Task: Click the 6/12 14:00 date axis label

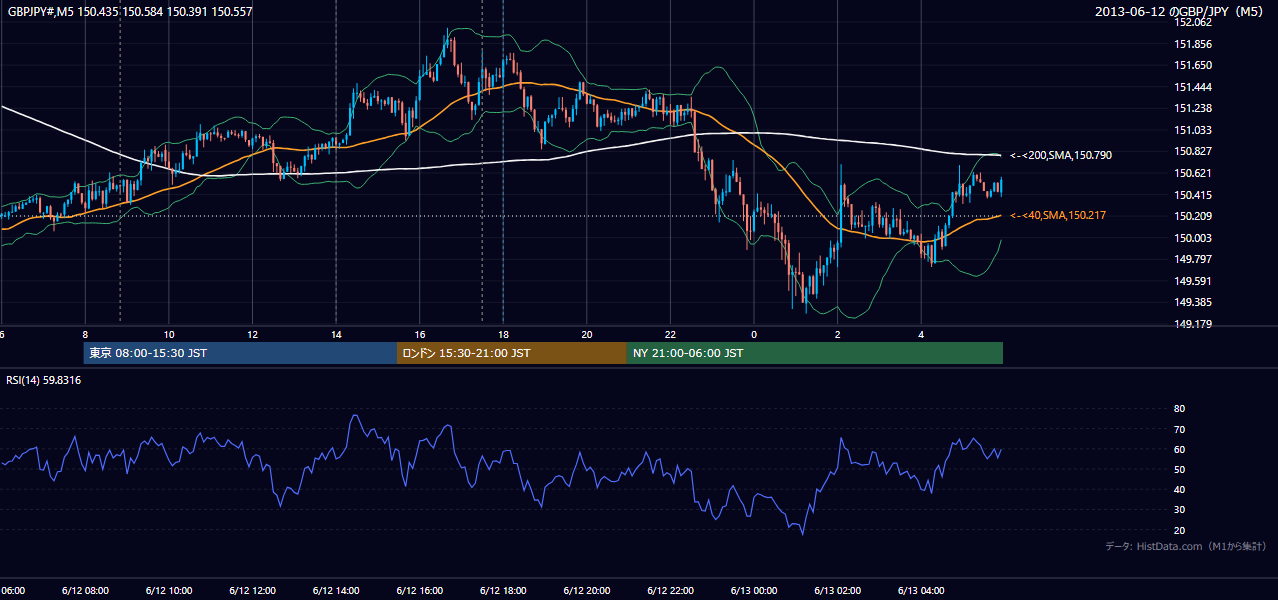Action: tap(336, 590)
